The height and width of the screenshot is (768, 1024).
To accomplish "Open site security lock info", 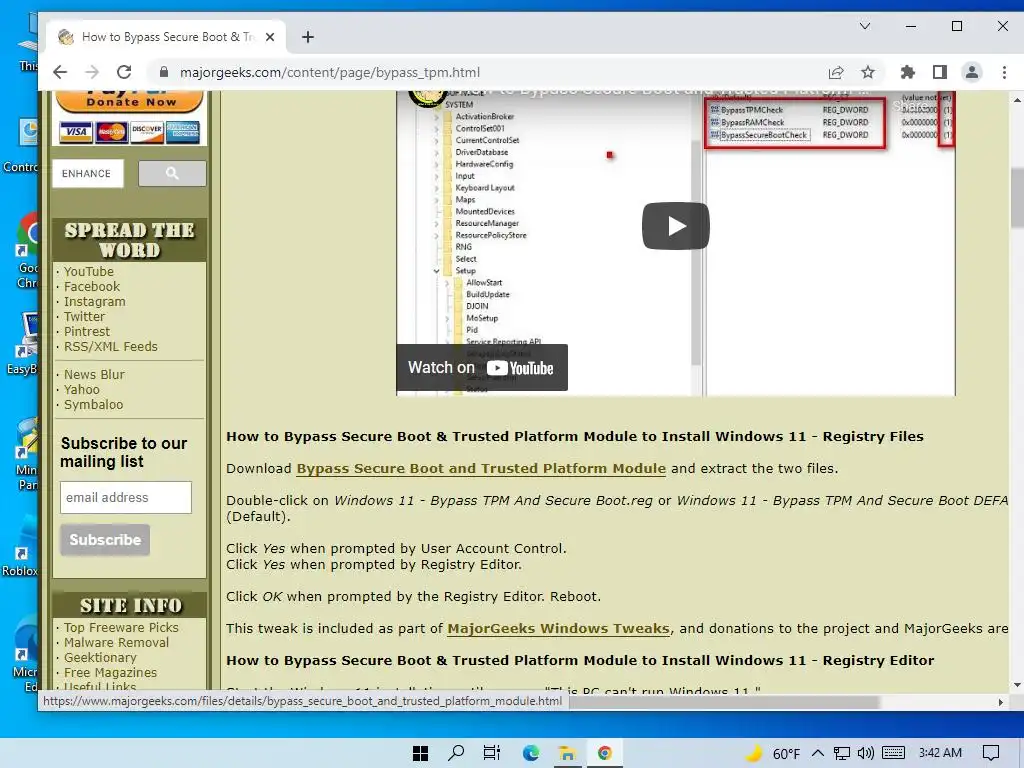I will coord(164,72).
